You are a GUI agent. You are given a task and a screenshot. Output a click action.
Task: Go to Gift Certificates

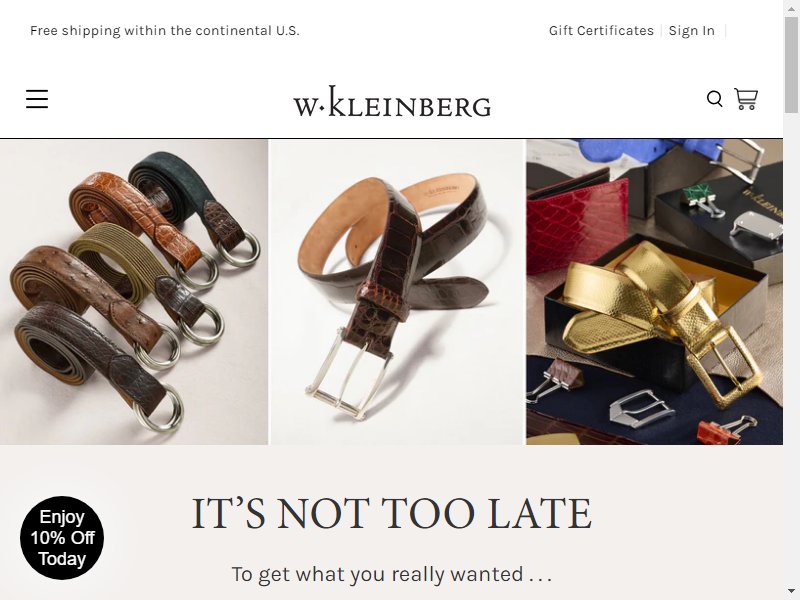tap(601, 31)
